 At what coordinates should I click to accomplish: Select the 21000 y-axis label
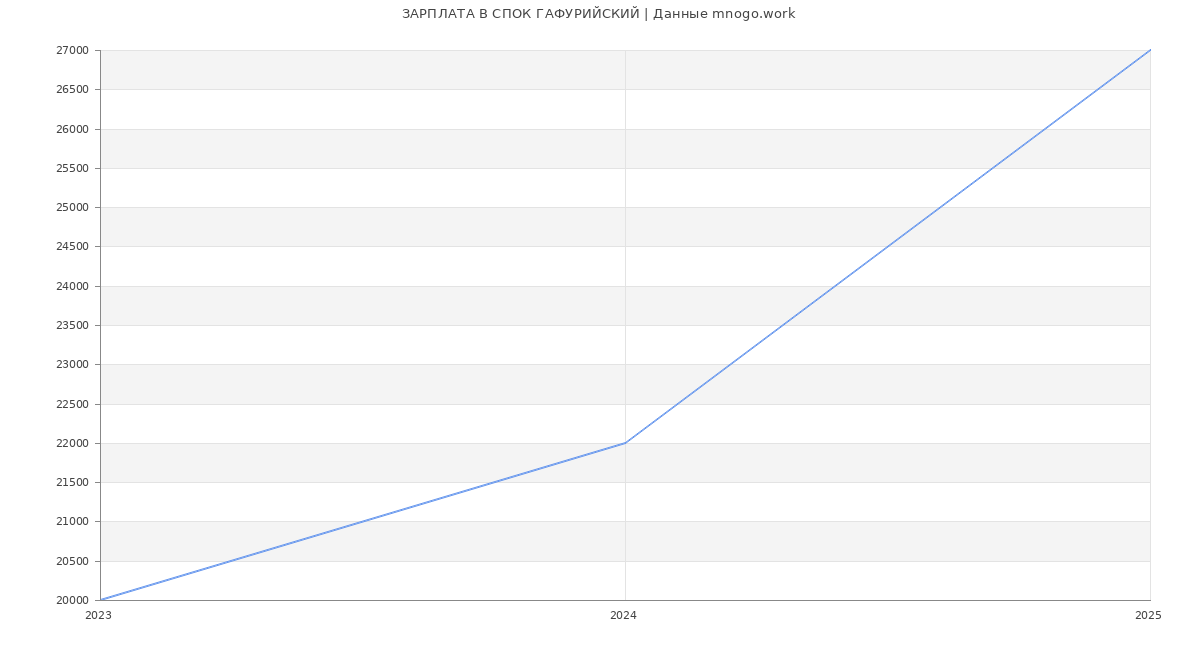coord(72,522)
